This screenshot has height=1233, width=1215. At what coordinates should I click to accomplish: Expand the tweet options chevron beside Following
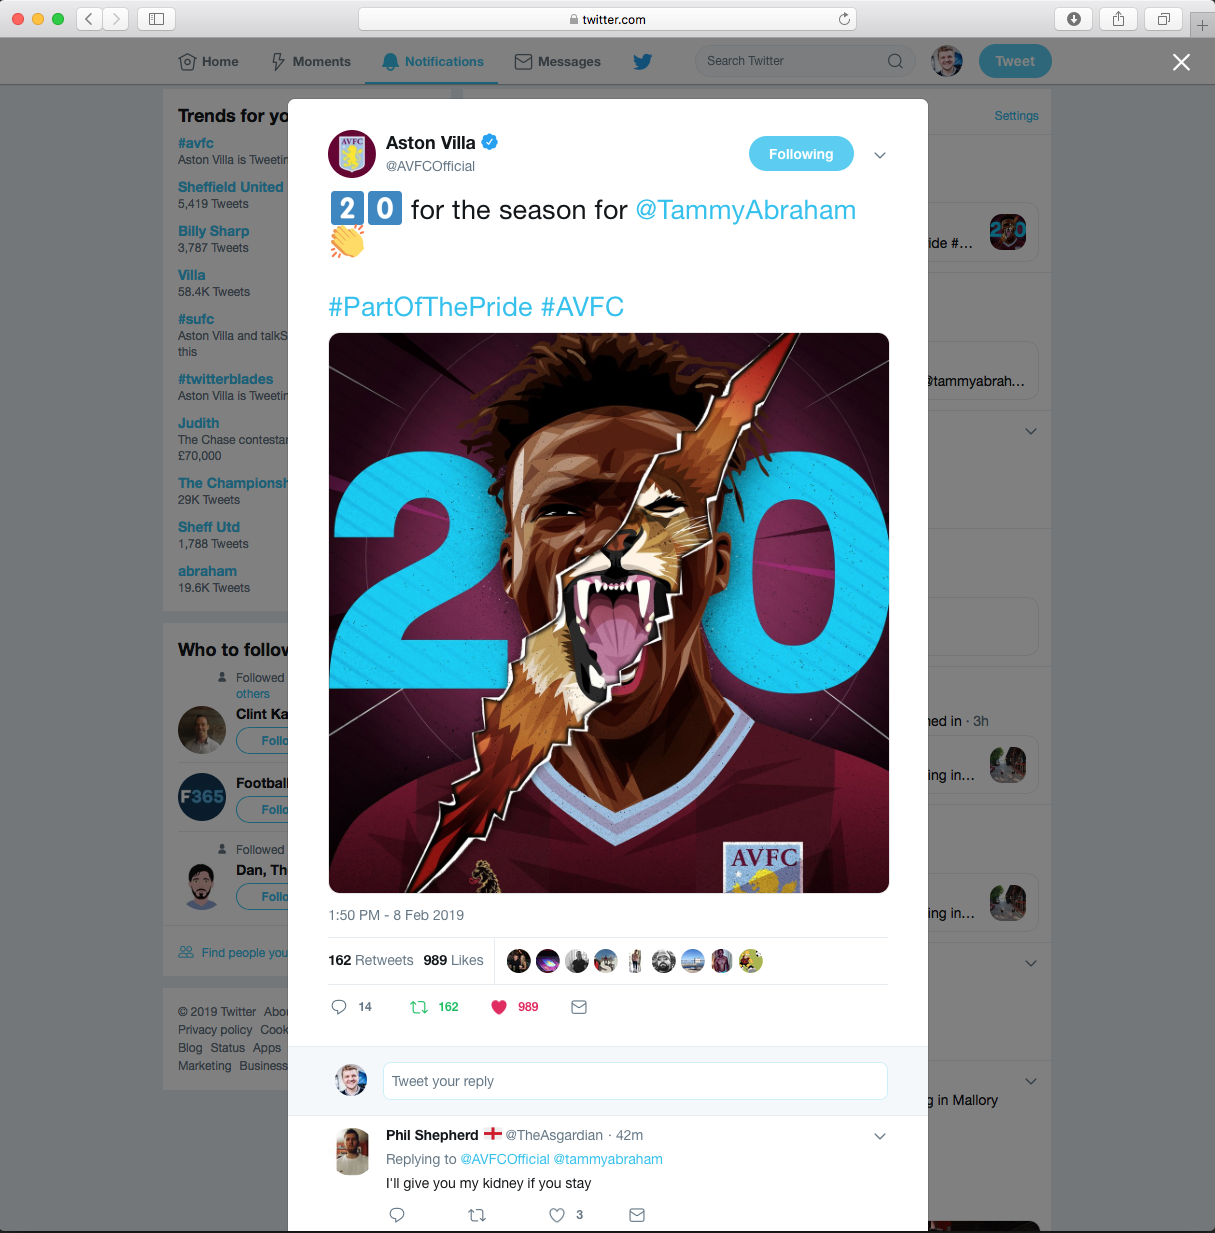880,155
